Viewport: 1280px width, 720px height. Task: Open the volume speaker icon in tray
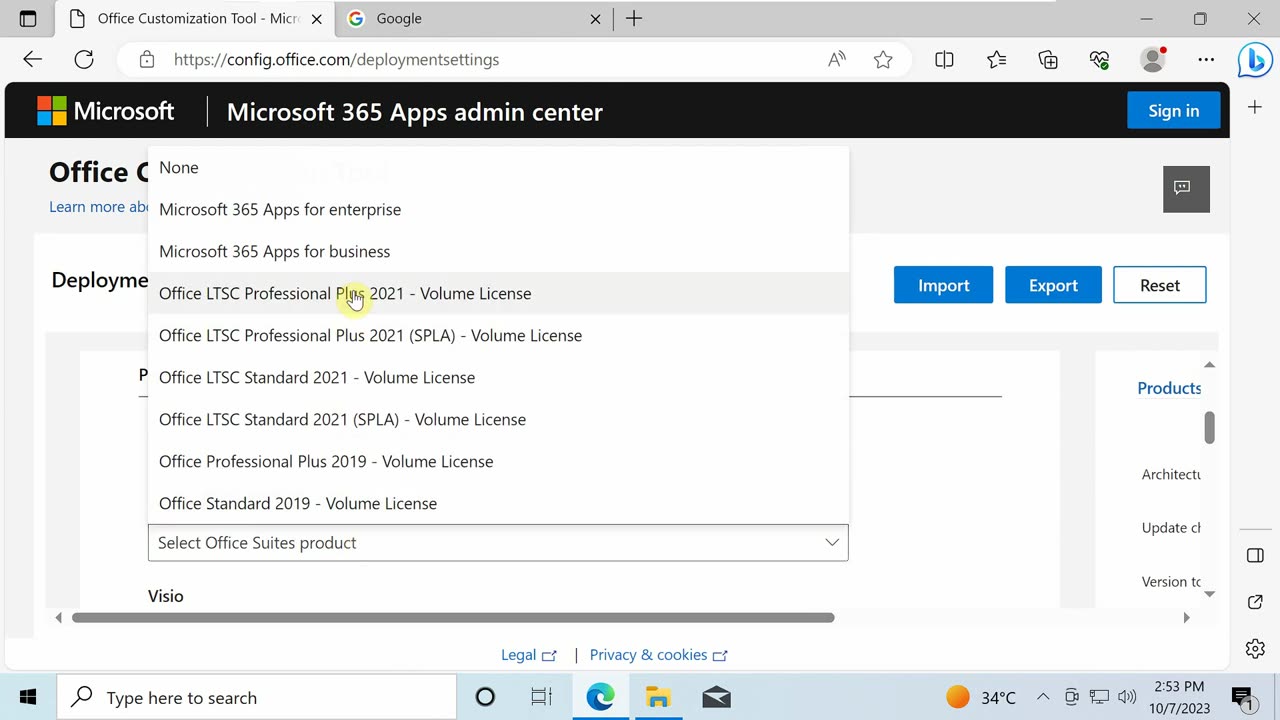pos(1127,697)
